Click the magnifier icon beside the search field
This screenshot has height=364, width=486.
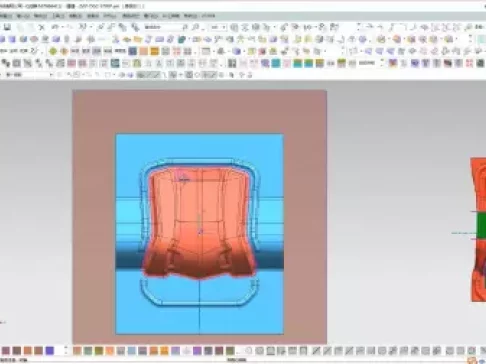(184, 27)
